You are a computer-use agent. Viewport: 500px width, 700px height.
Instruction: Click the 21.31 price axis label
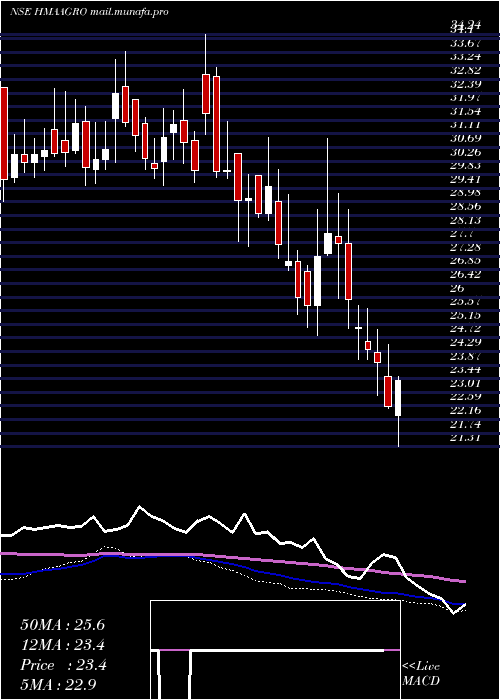click(465, 438)
